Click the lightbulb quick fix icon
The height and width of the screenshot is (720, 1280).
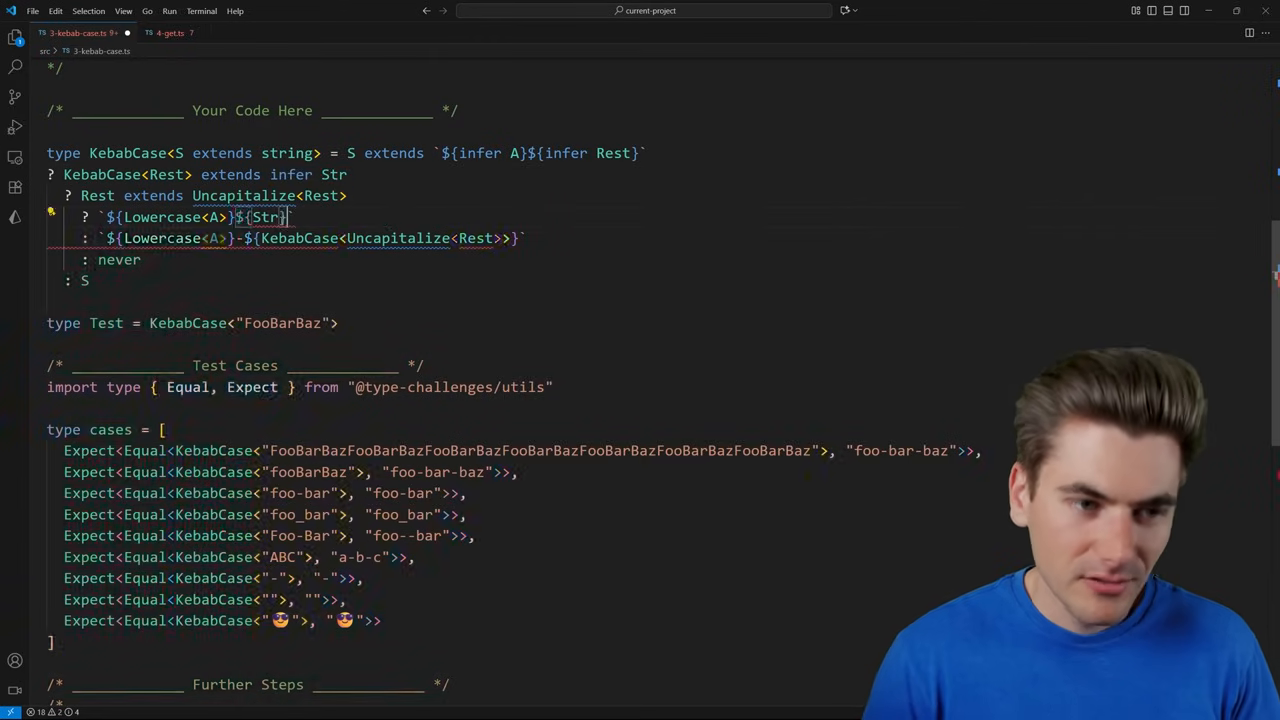point(51,212)
